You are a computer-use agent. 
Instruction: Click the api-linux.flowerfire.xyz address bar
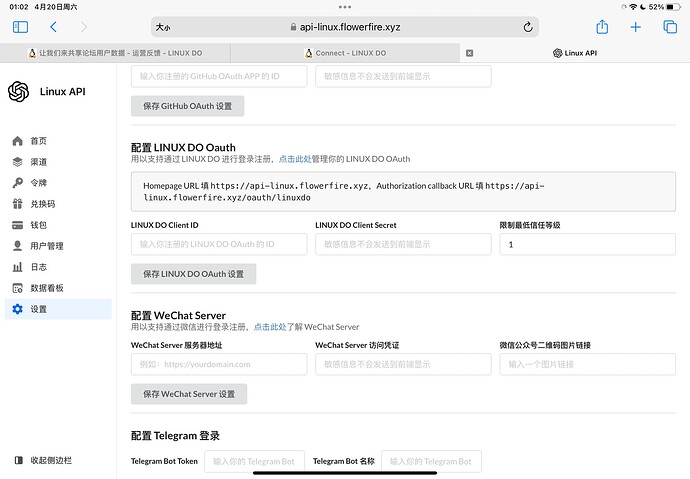pyautogui.click(x=345, y=27)
